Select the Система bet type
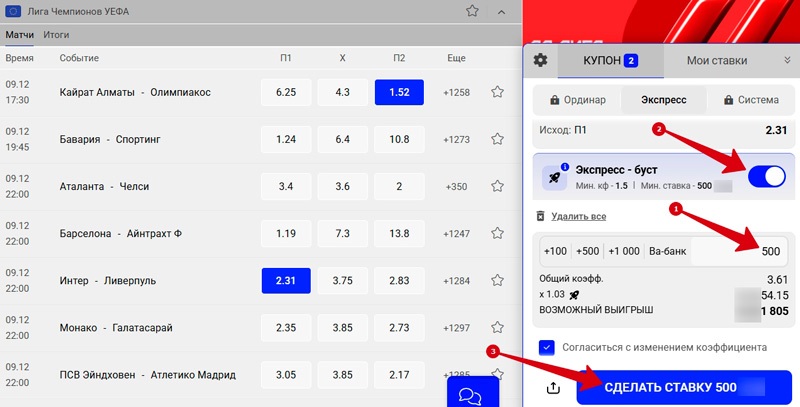Viewport: 800px width, 407px height. [x=750, y=100]
